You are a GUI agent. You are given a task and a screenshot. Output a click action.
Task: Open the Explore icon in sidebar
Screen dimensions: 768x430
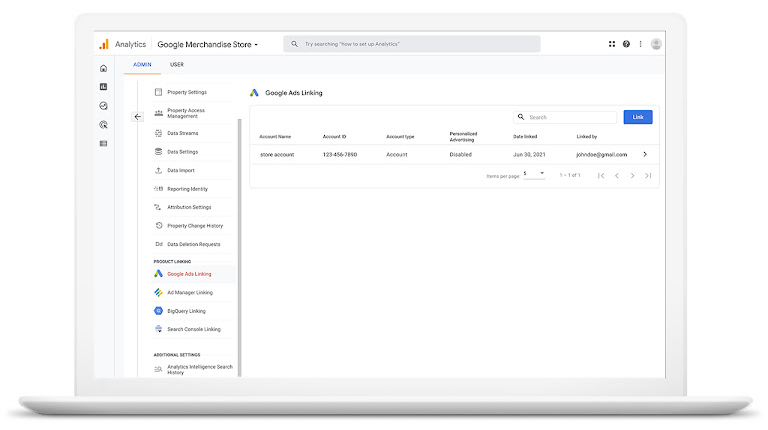click(103, 106)
